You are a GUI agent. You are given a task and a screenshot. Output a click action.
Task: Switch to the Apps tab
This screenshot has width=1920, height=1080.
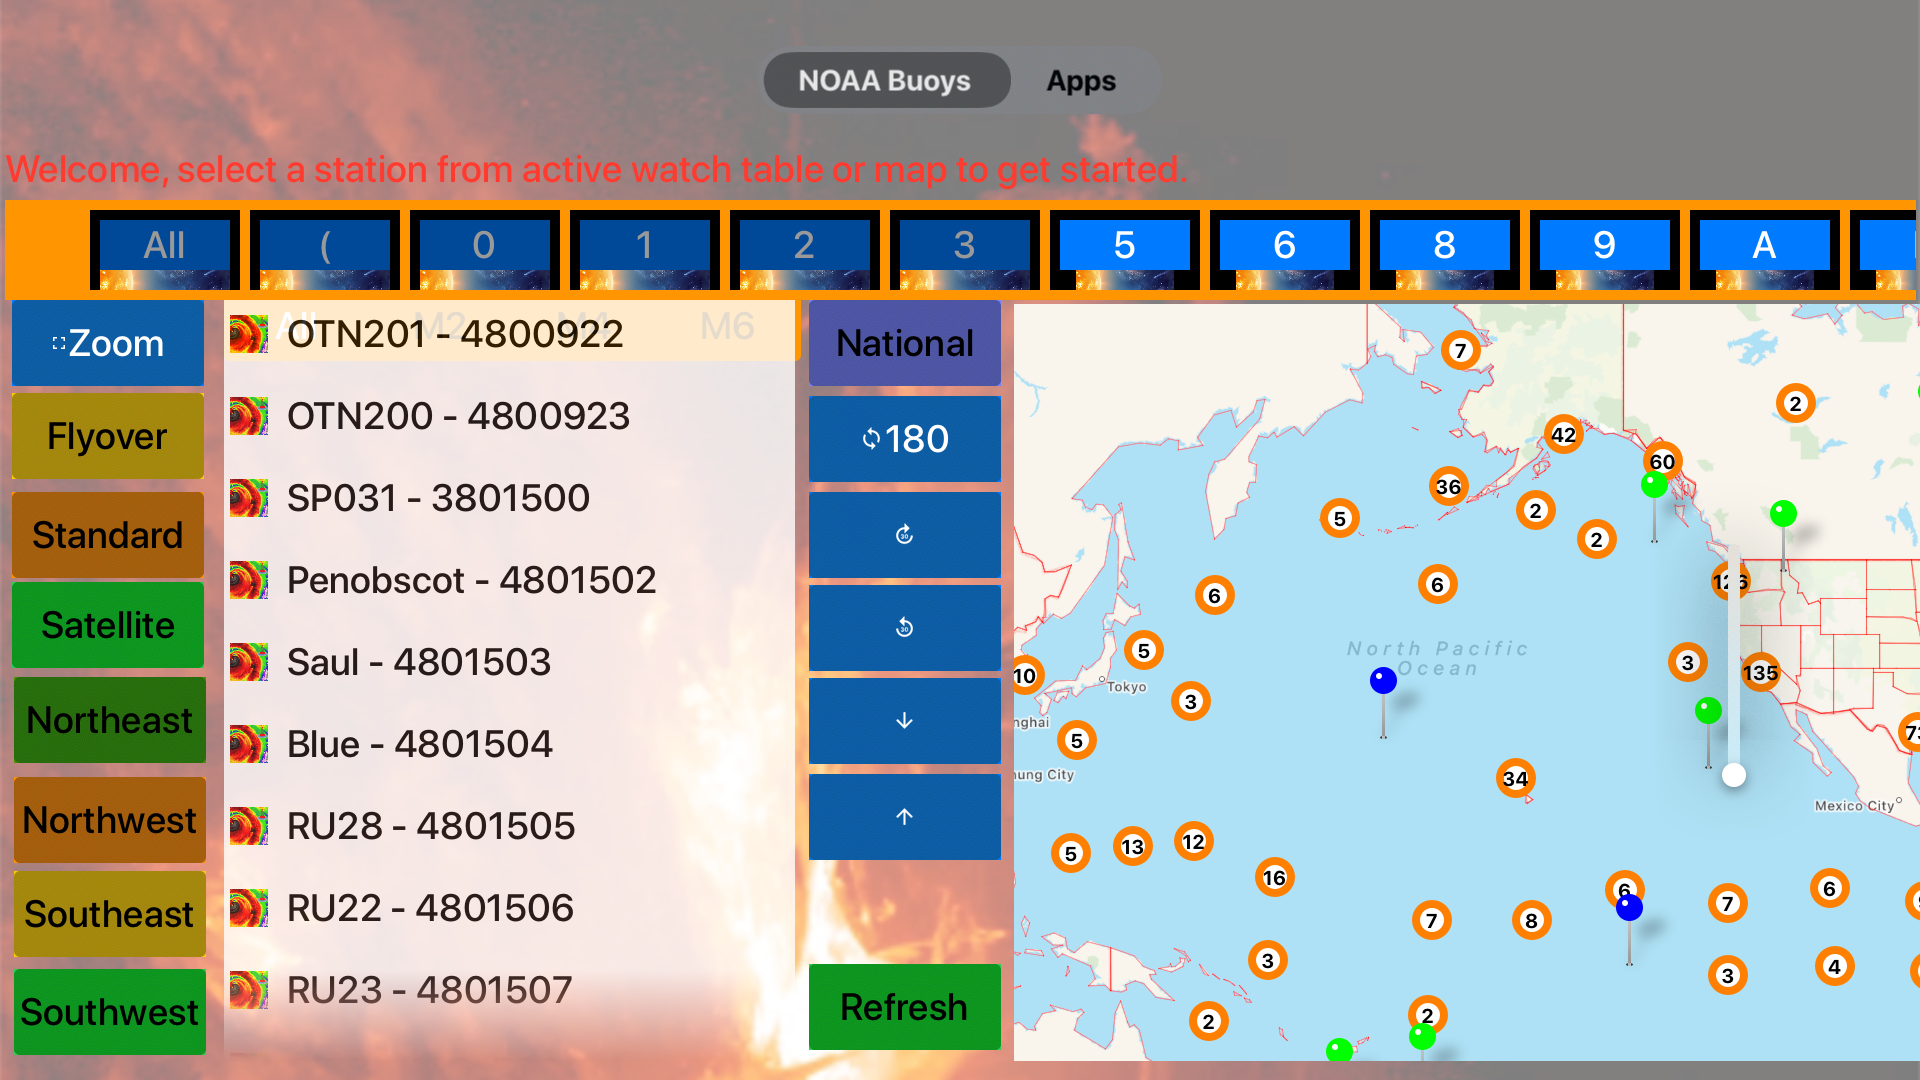click(x=1081, y=80)
